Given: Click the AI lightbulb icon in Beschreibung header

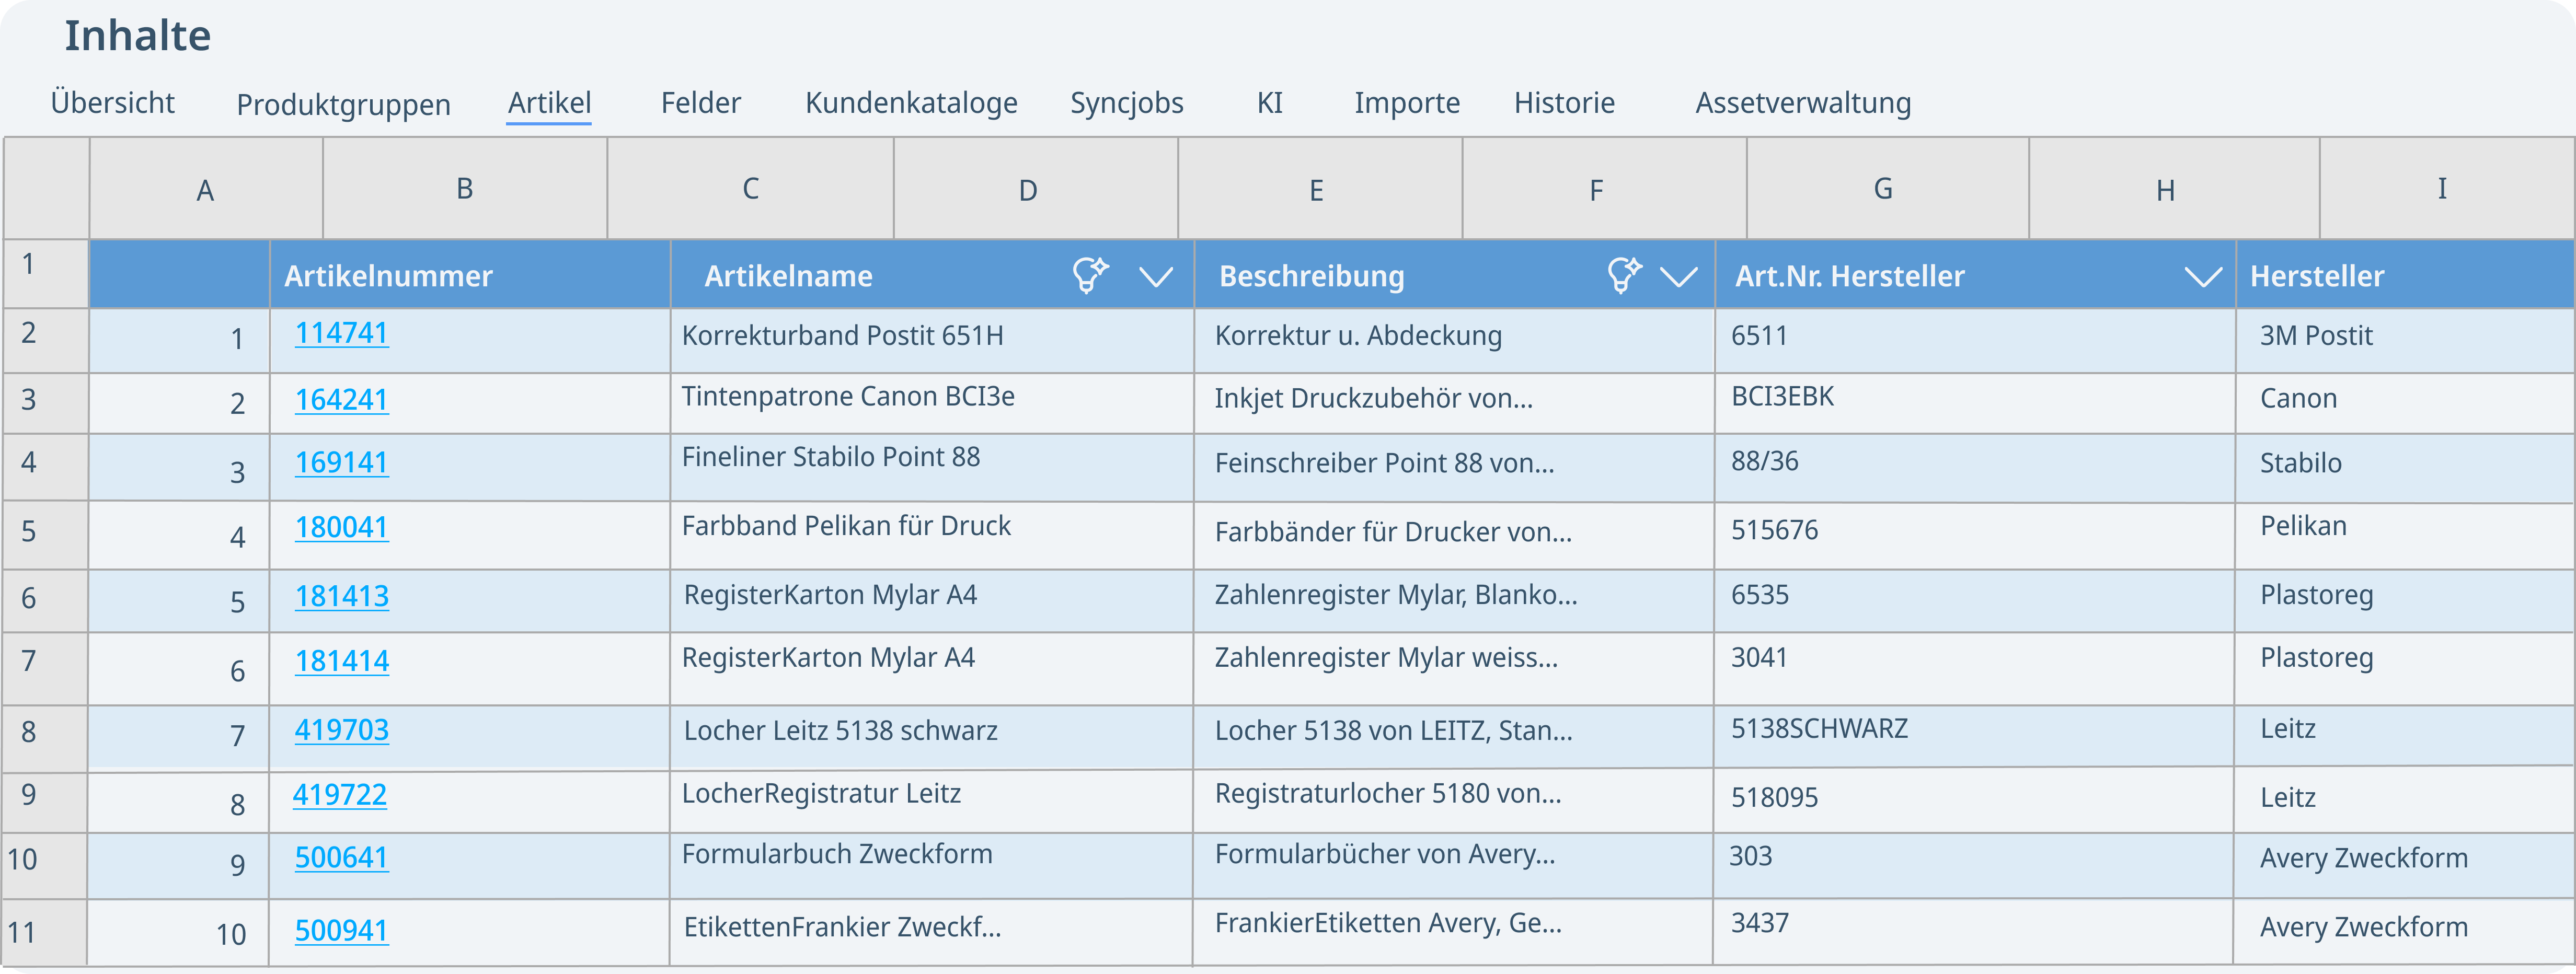Looking at the screenshot, I should pos(1624,274).
